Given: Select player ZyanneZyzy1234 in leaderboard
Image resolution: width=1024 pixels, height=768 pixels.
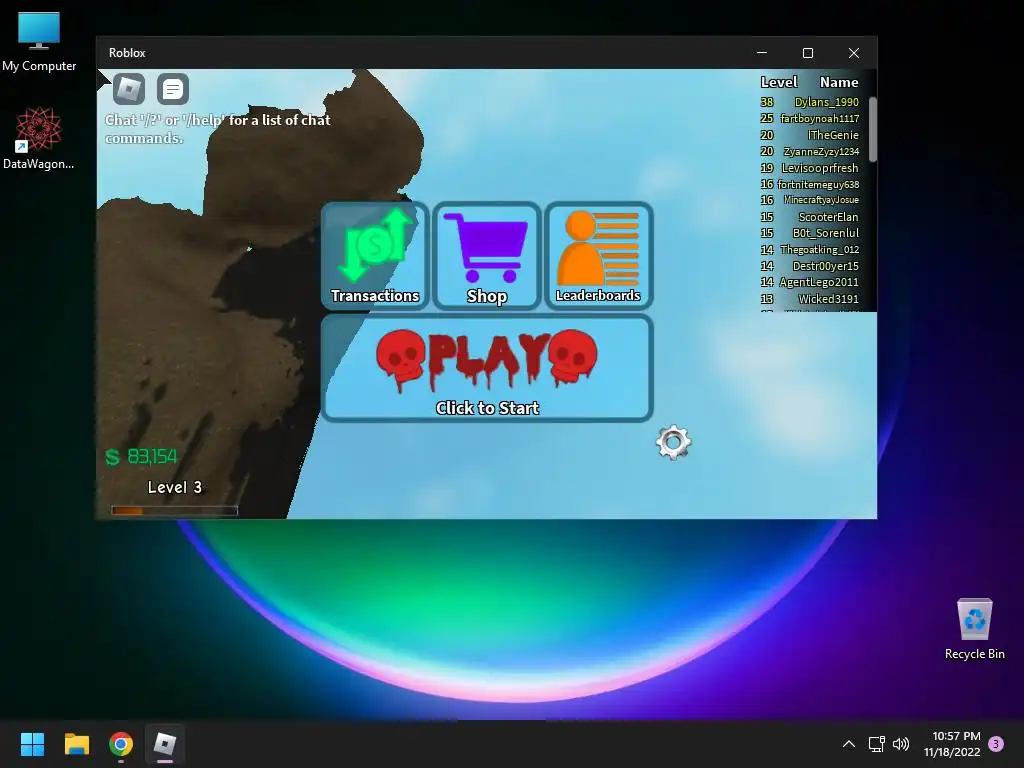Looking at the screenshot, I should coord(821,152).
